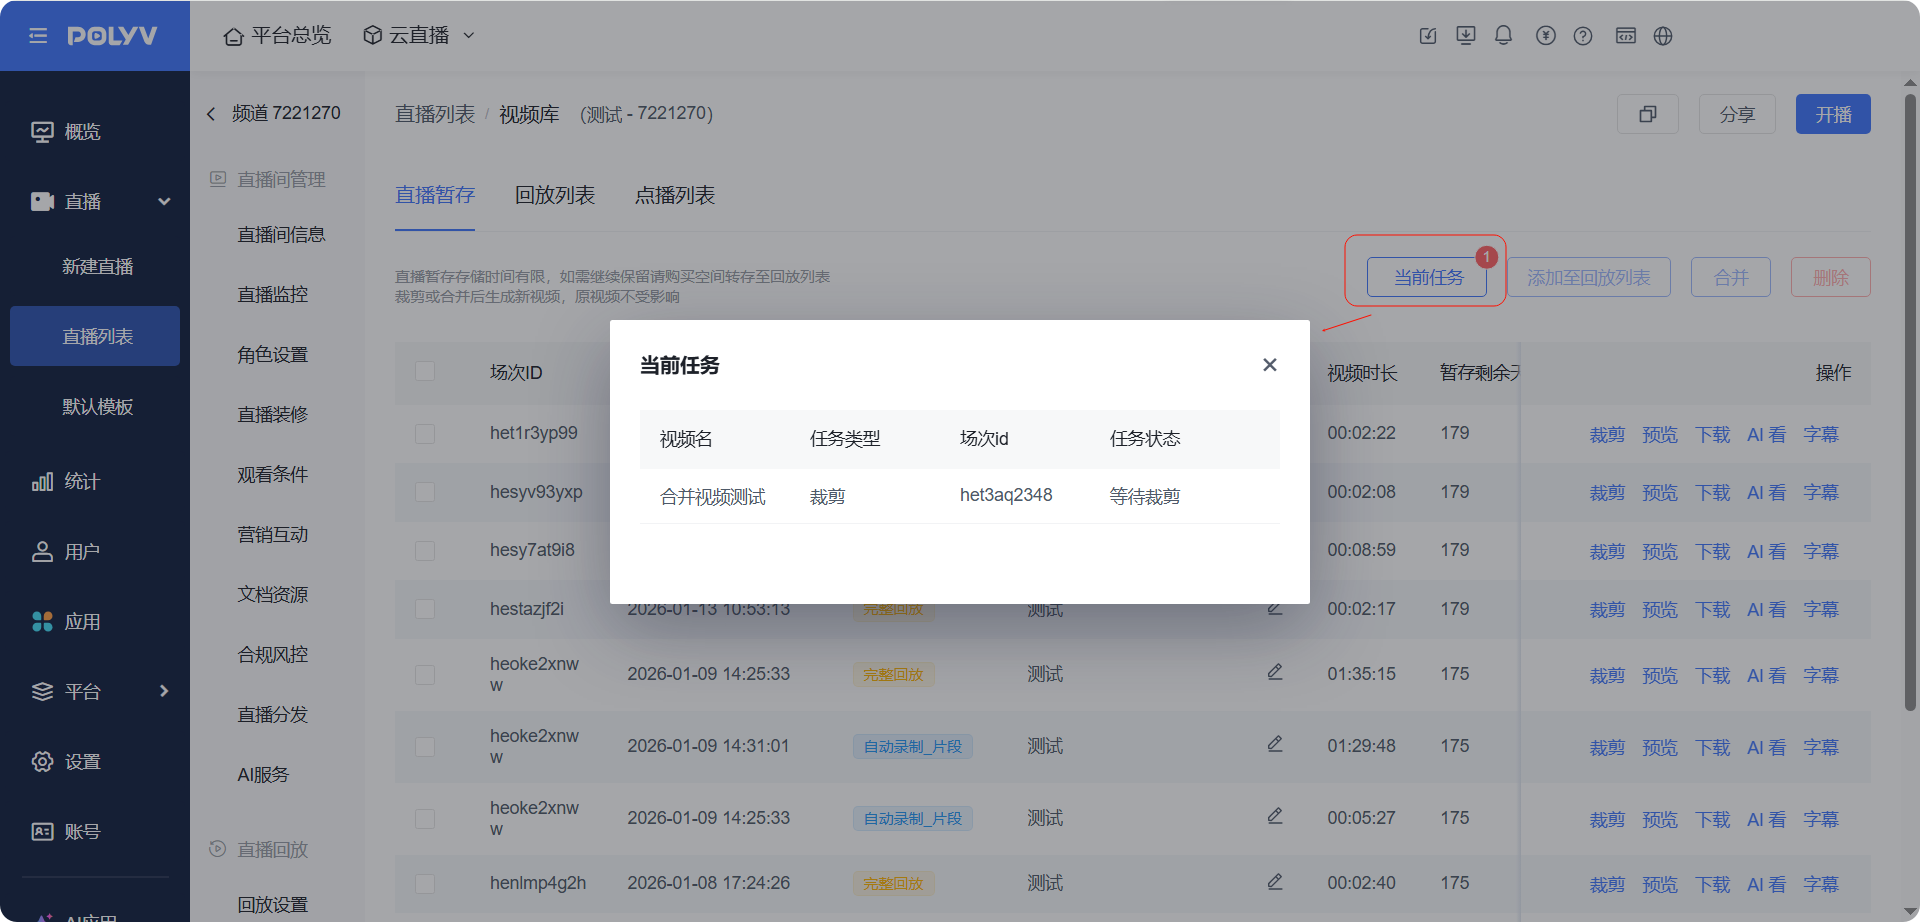The height and width of the screenshot is (922, 1920).
Task: Check the box for row hesy7at9i8
Action: pos(425,551)
